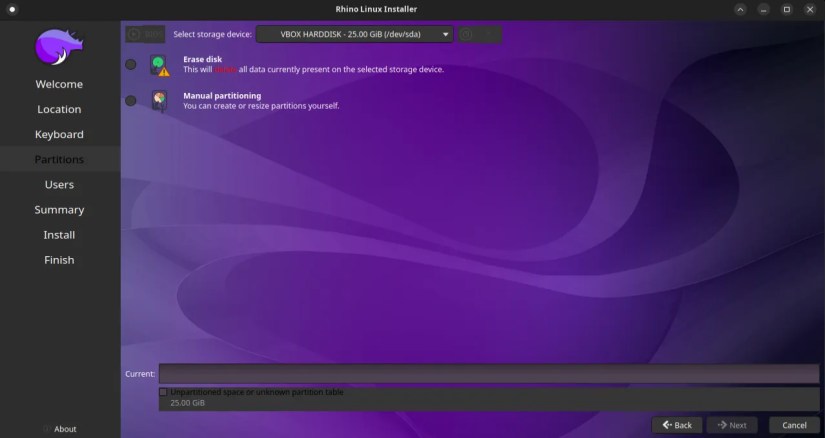Click the Current partition layout bar
825x438 pixels.
(x=489, y=374)
